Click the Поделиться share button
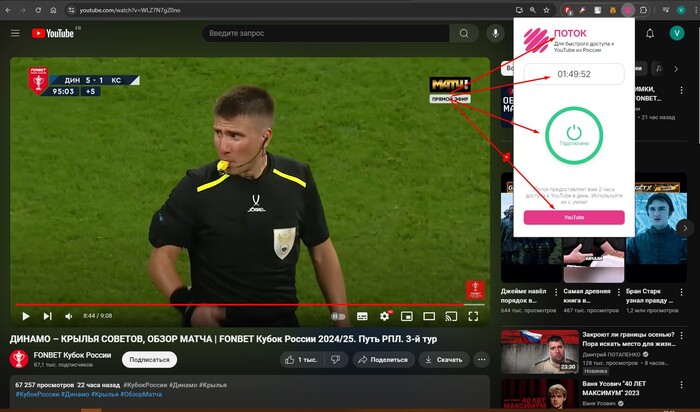The width and height of the screenshot is (700, 412). click(383, 359)
